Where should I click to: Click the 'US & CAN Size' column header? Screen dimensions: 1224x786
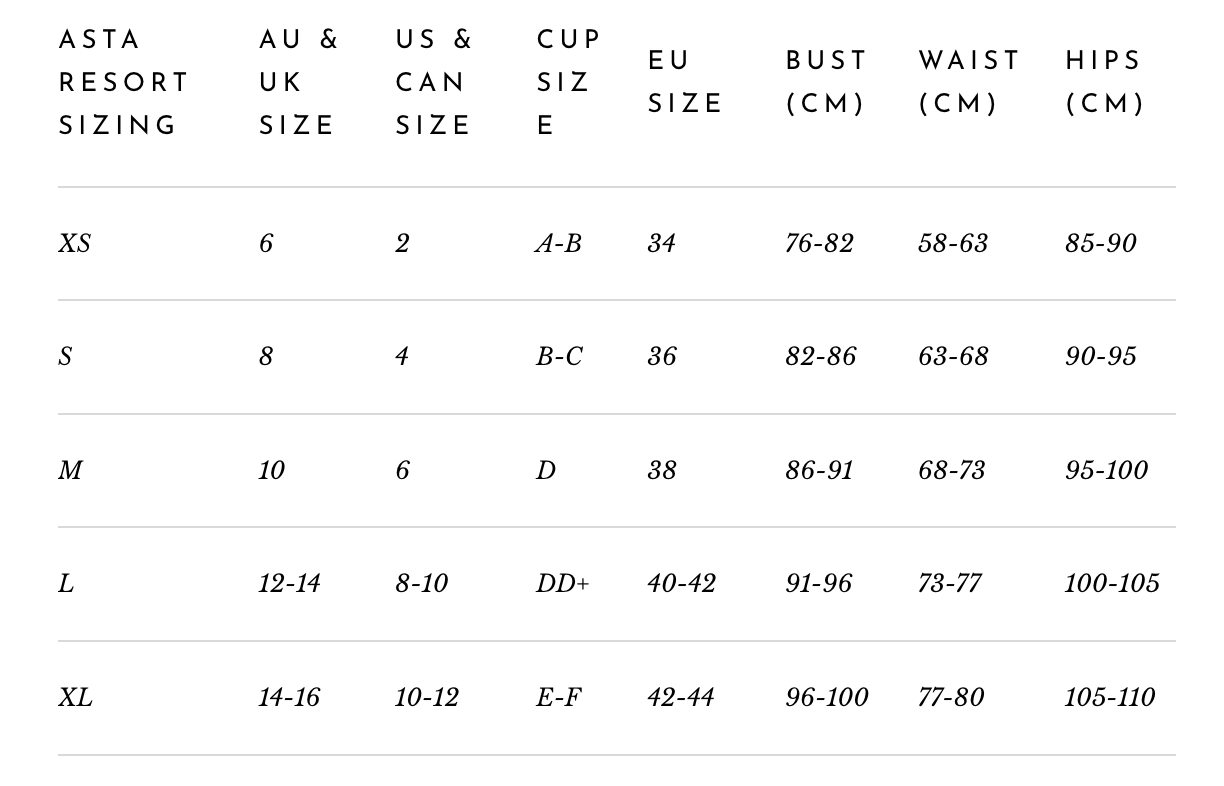tap(433, 83)
